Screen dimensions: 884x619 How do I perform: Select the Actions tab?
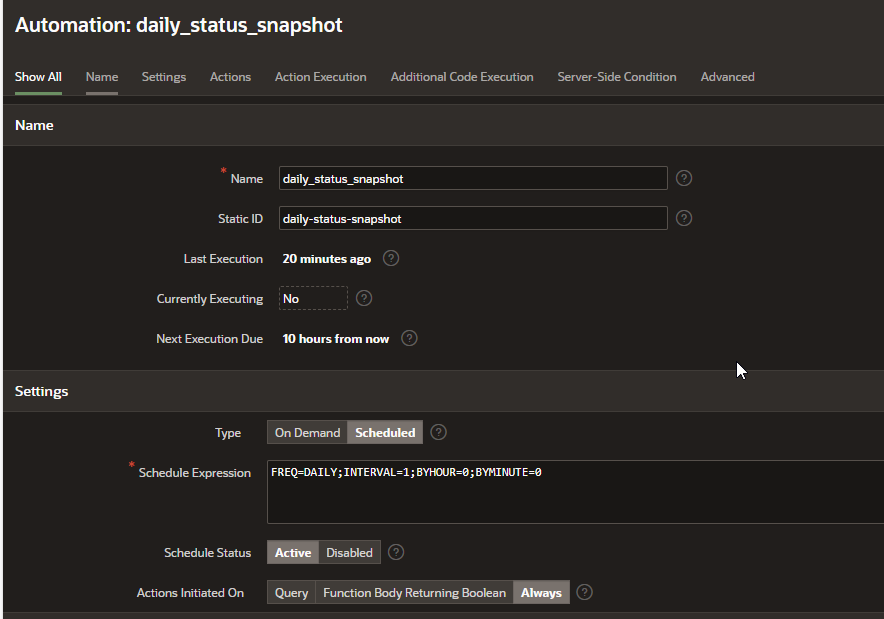[230, 77]
